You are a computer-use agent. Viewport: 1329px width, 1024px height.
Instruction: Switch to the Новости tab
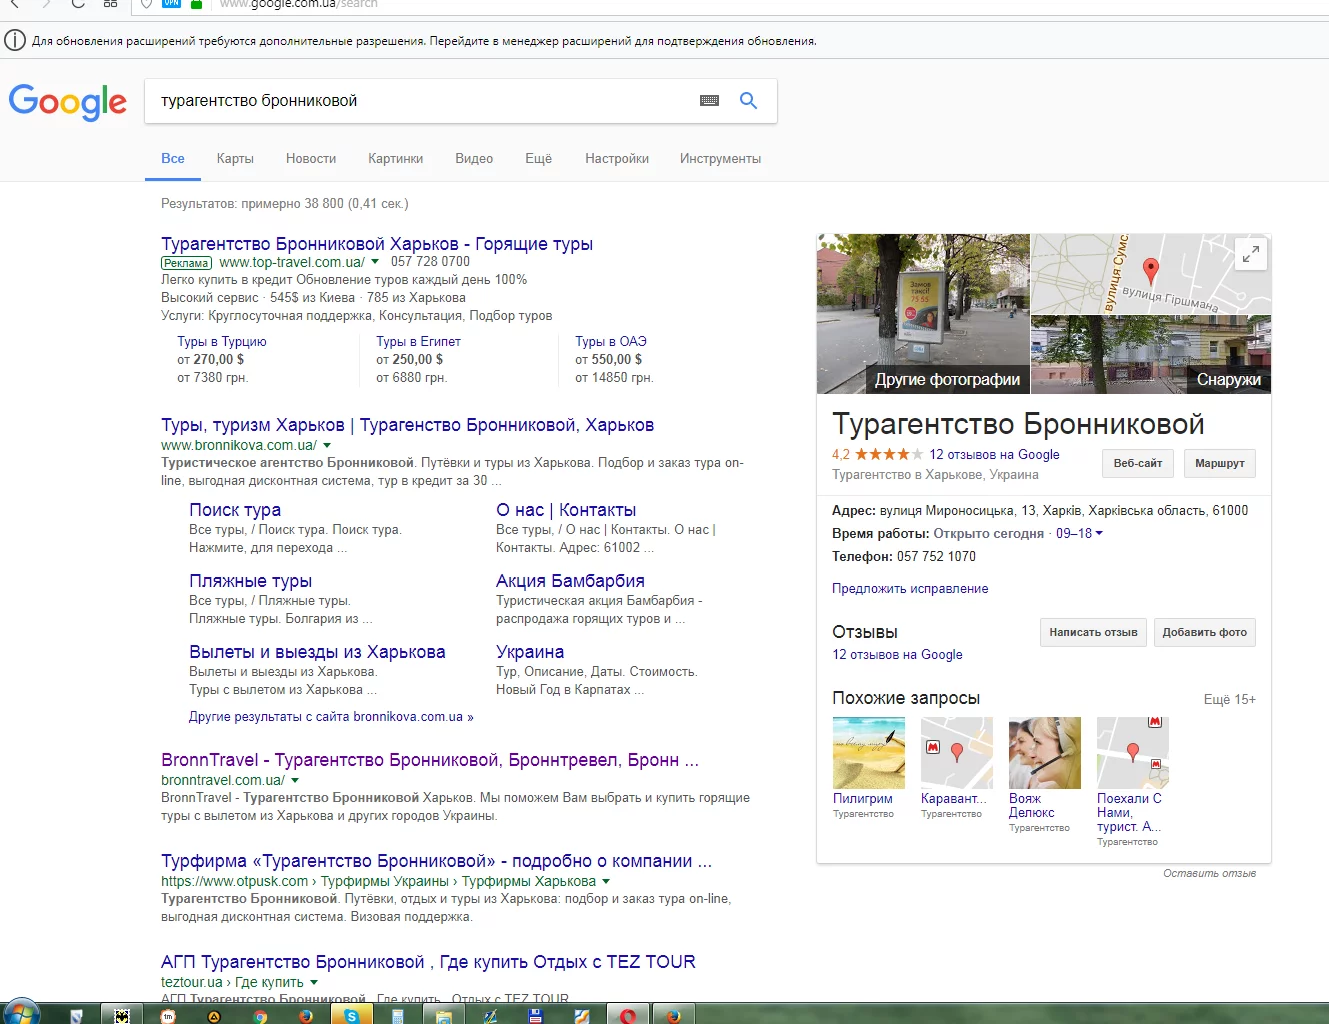(x=311, y=158)
